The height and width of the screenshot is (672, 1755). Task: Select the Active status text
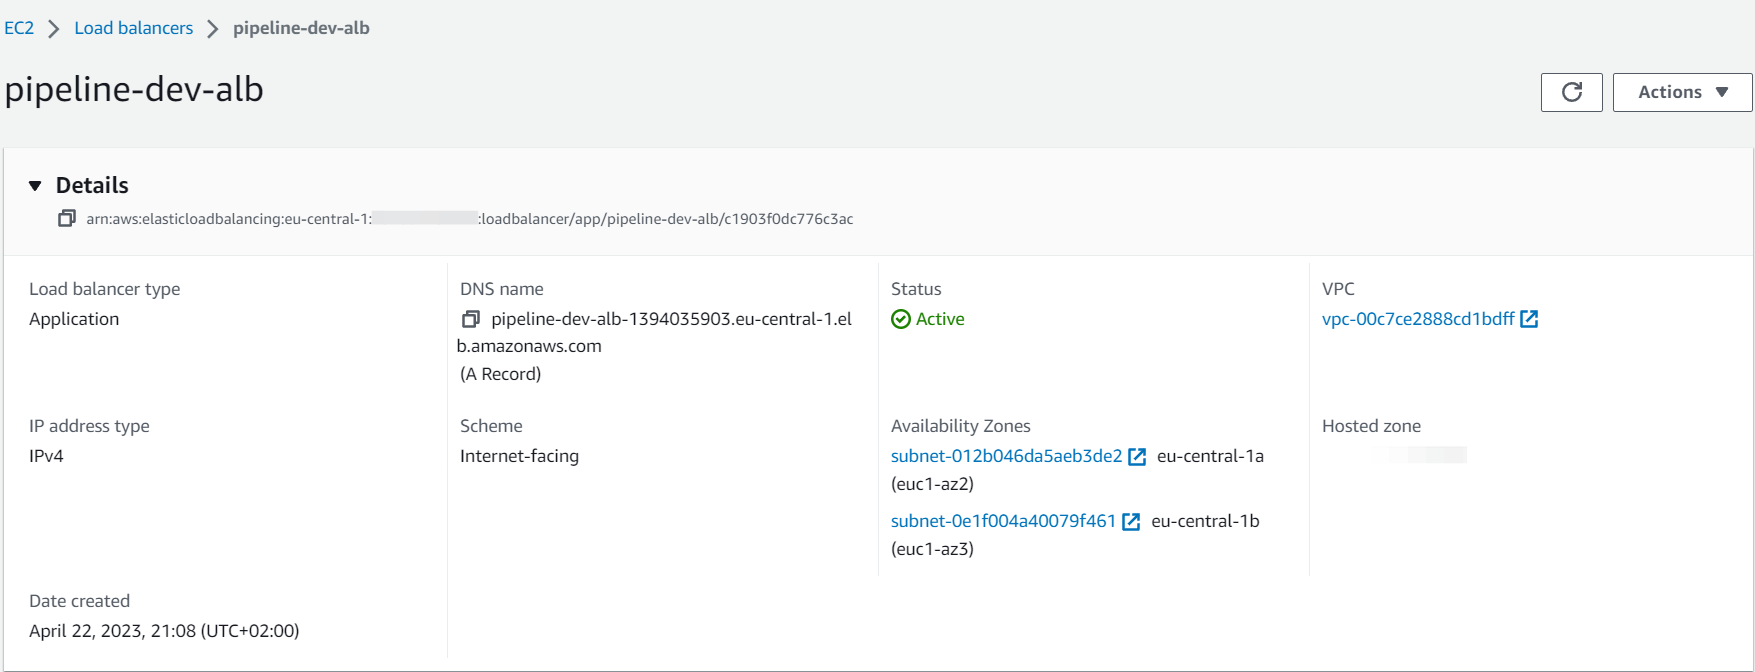(x=940, y=319)
